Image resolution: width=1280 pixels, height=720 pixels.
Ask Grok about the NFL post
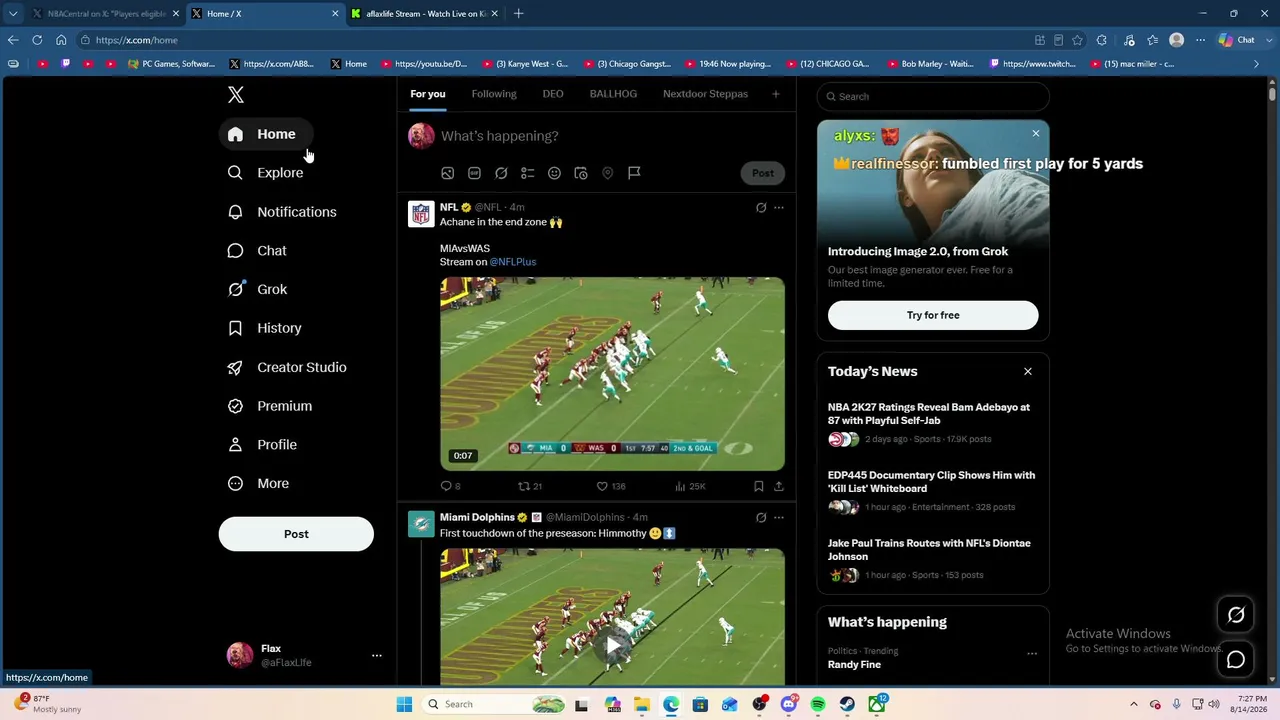761,208
